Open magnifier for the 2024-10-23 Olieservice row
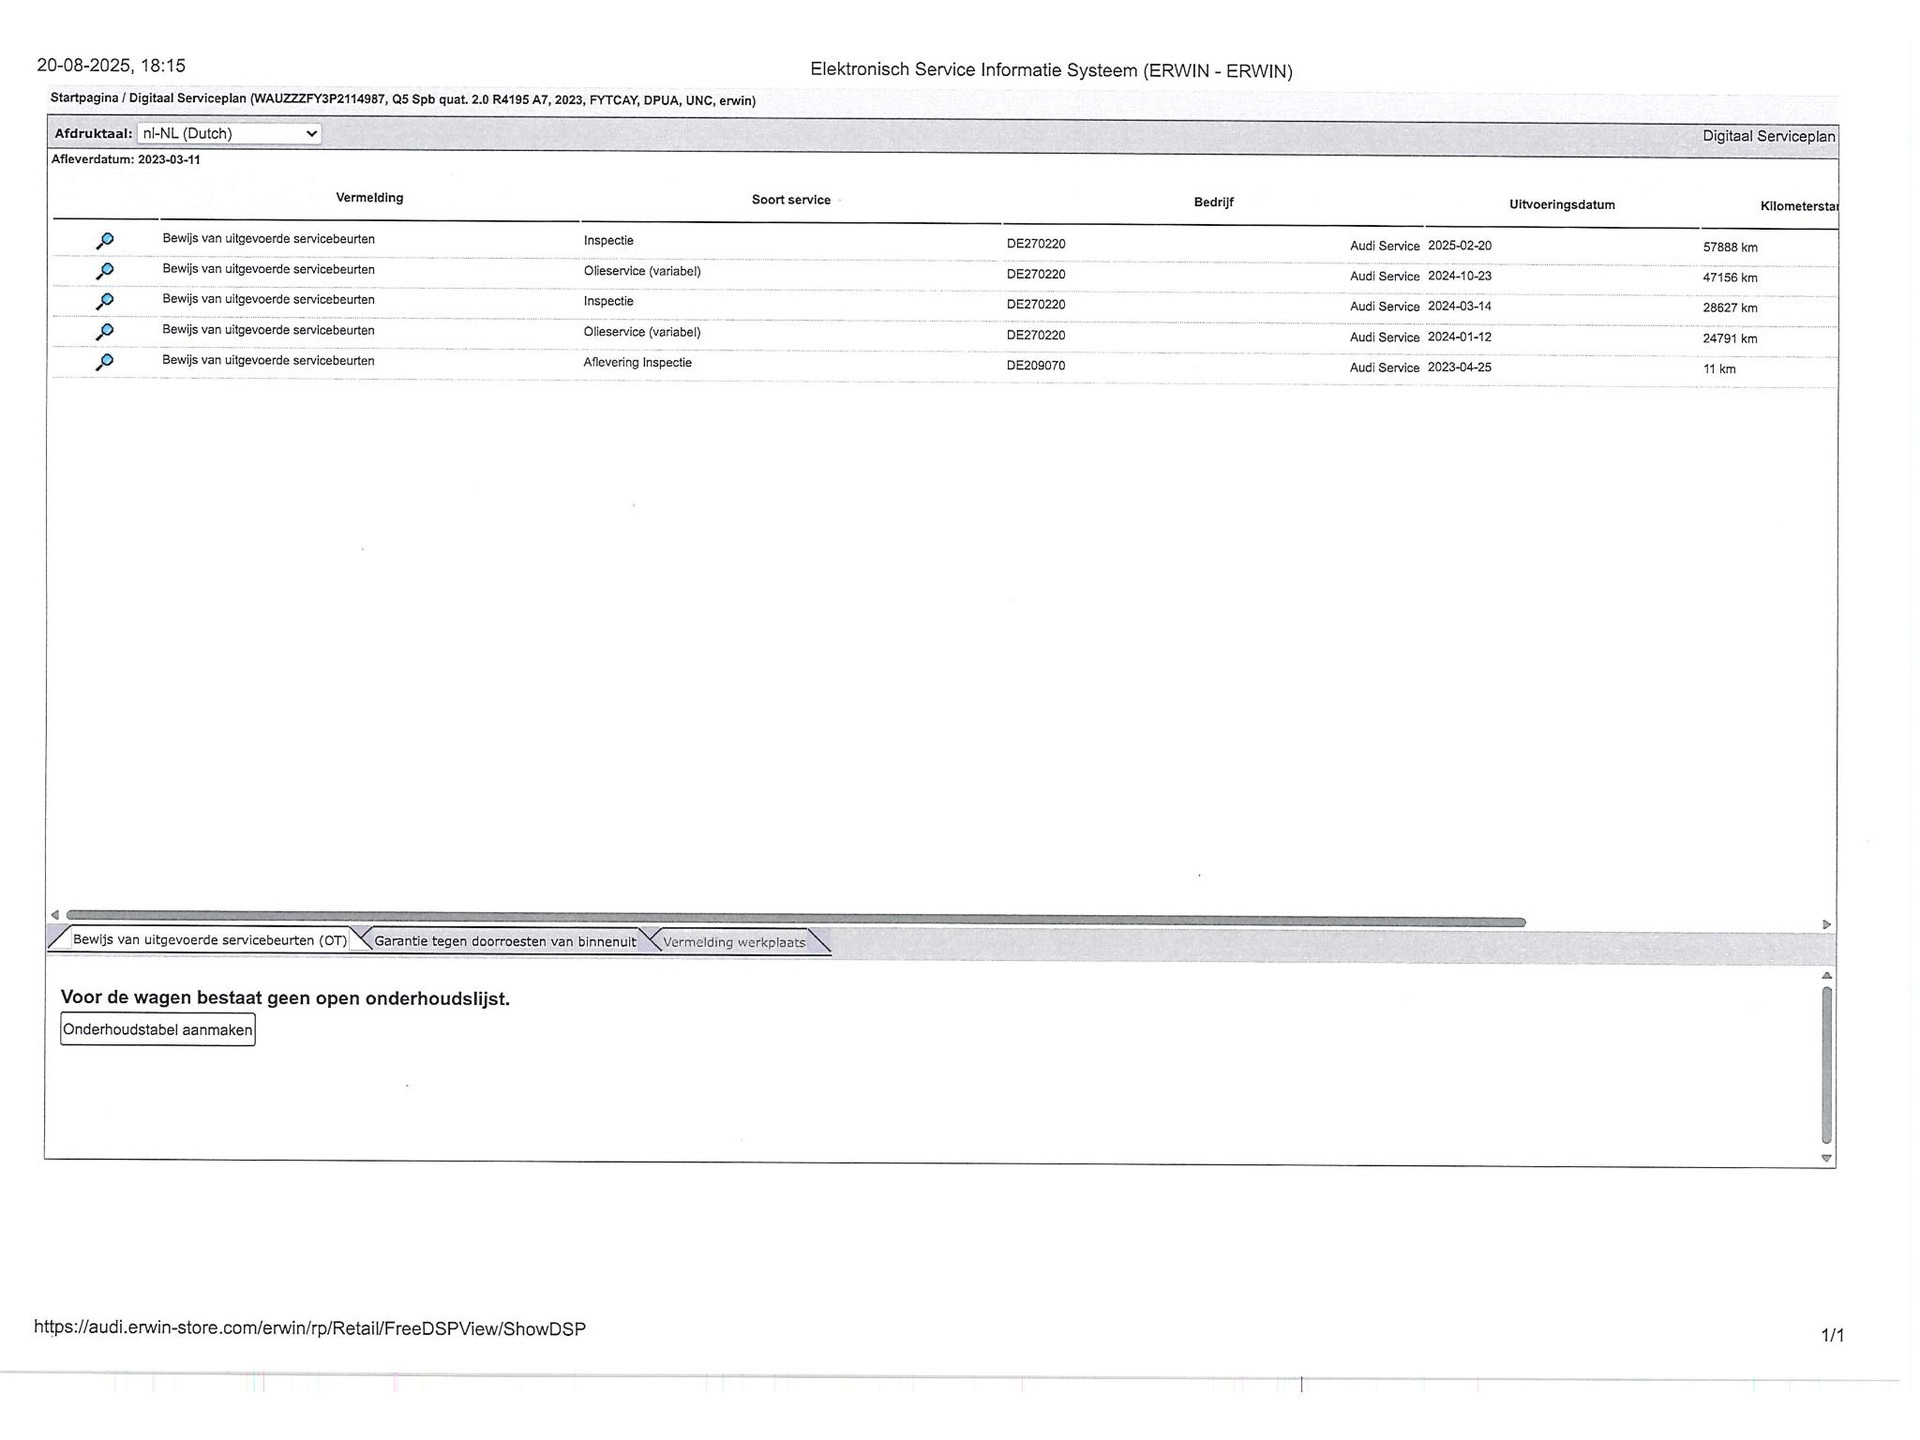The height and width of the screenshot is (1440, 1920). tap(105, 271)
